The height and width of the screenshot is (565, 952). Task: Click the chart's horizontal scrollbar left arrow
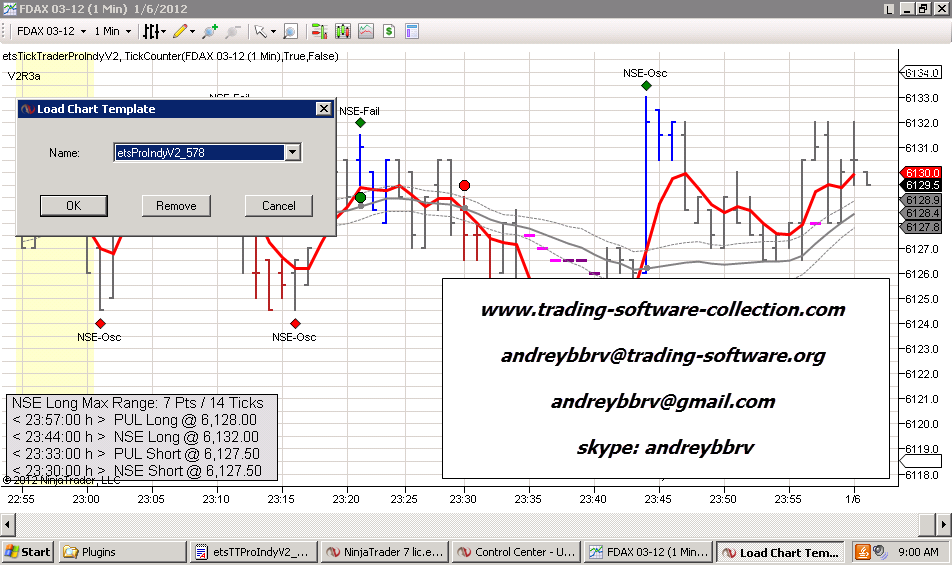pos(9,523)
